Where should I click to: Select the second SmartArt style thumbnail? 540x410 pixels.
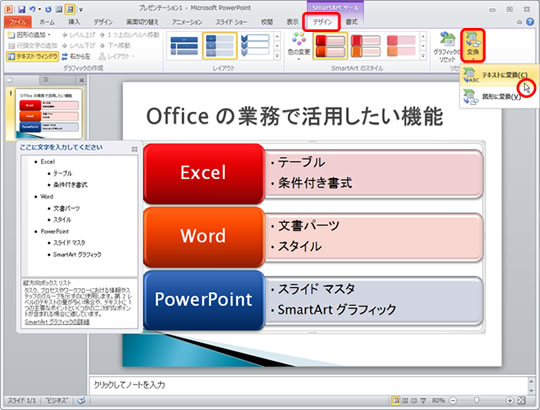pyautogui.click(x=366, y=46)
